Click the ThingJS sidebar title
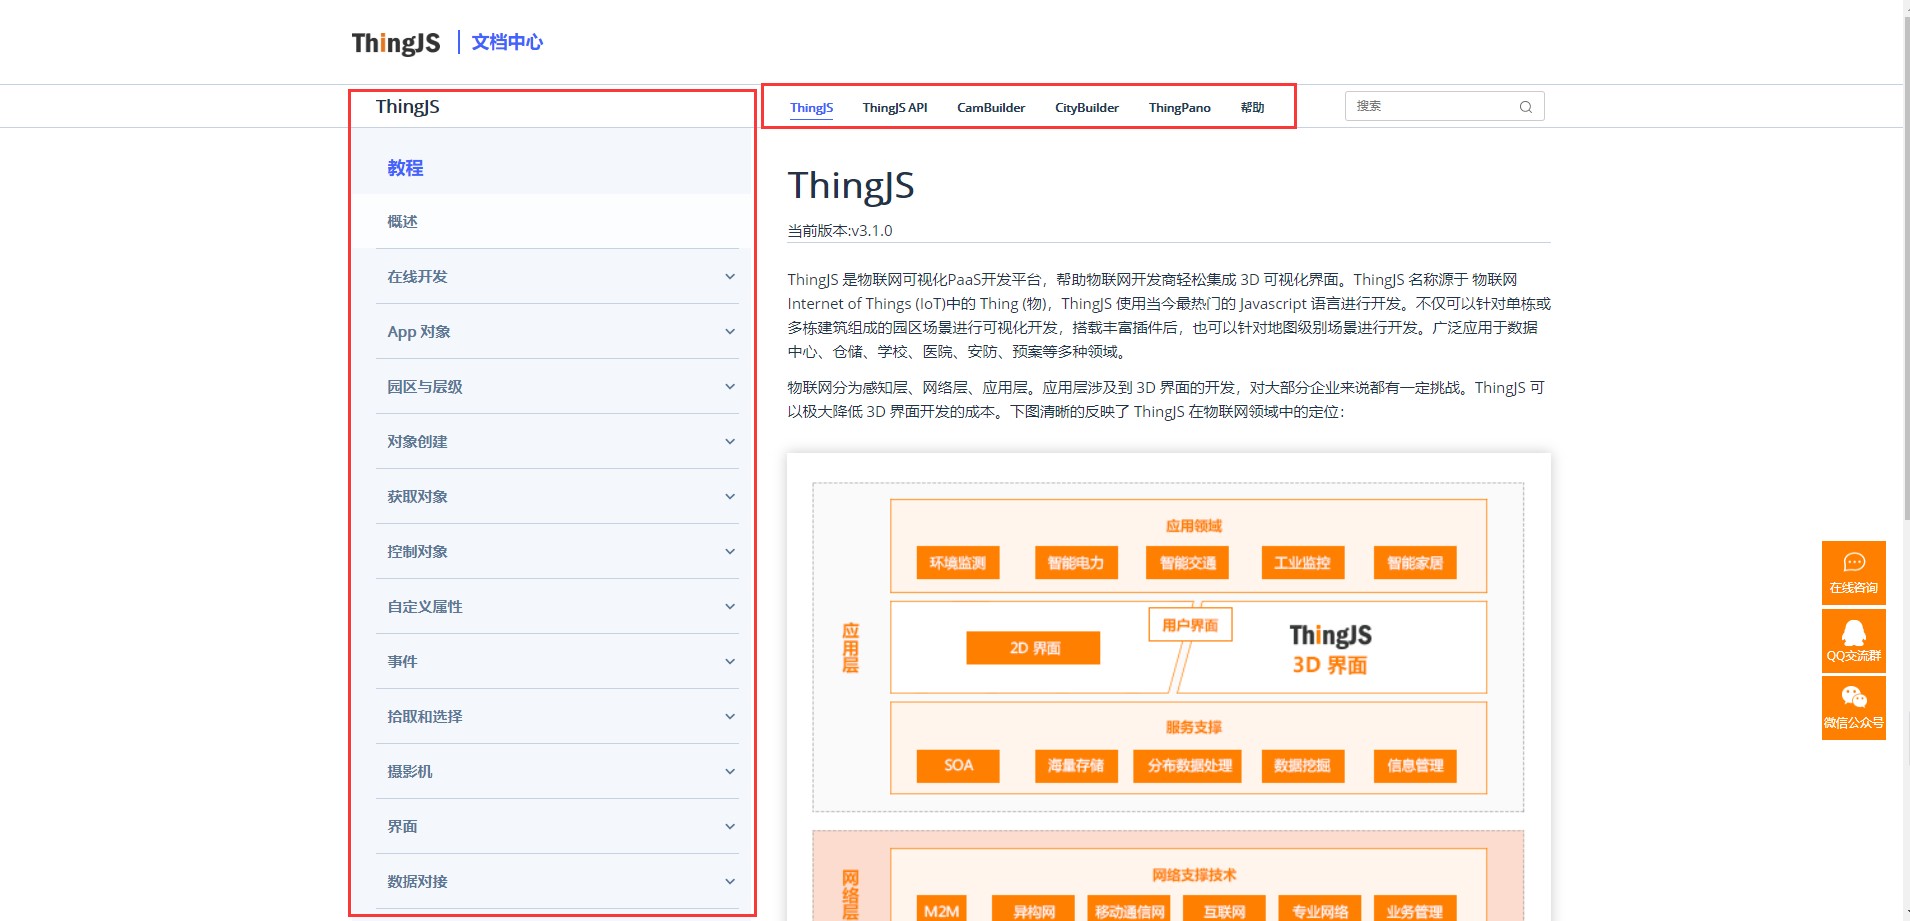This screenshot has width=1910, height=921. click(408, 107)
